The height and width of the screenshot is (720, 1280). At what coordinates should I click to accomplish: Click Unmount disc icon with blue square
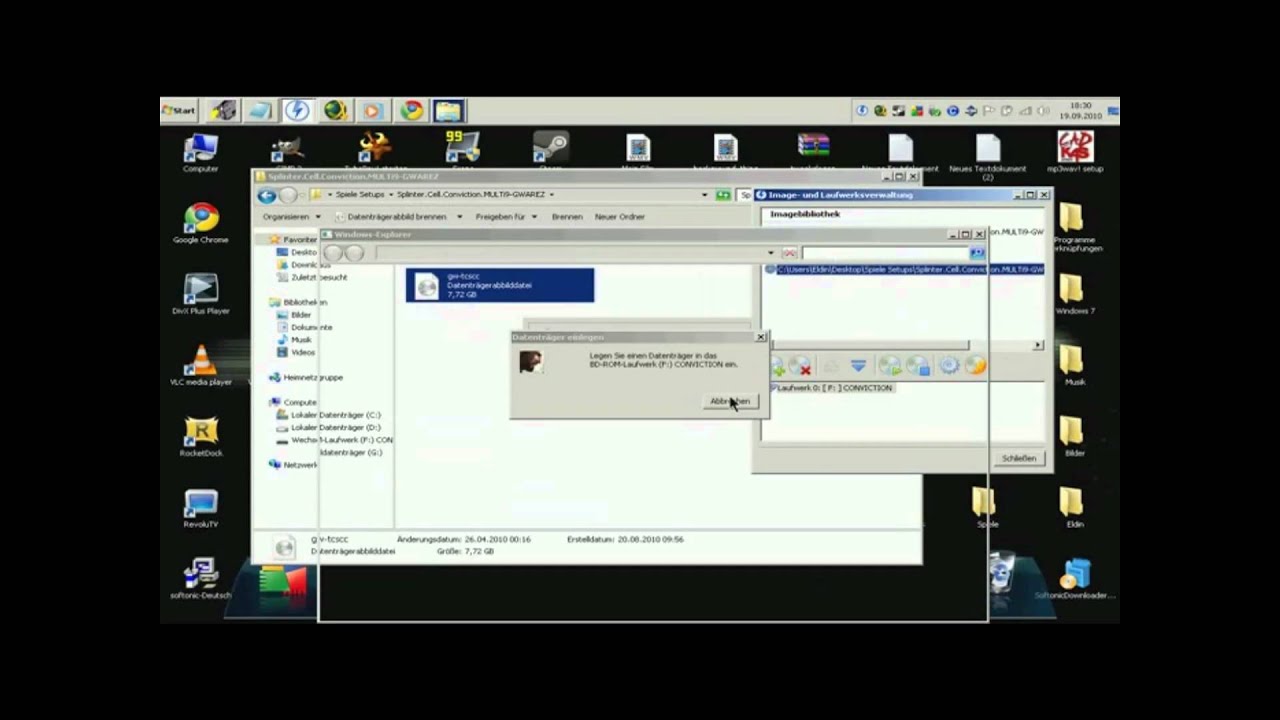point(917,367)
